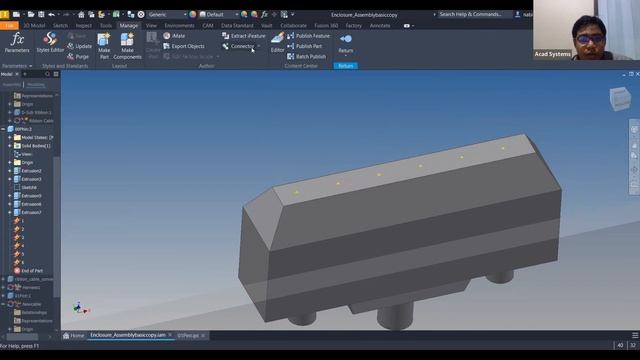This screenshot has height=360, width=640.
Task: Click the Home tab house icon
Action: pyautogui.click(x=66, y=336)
